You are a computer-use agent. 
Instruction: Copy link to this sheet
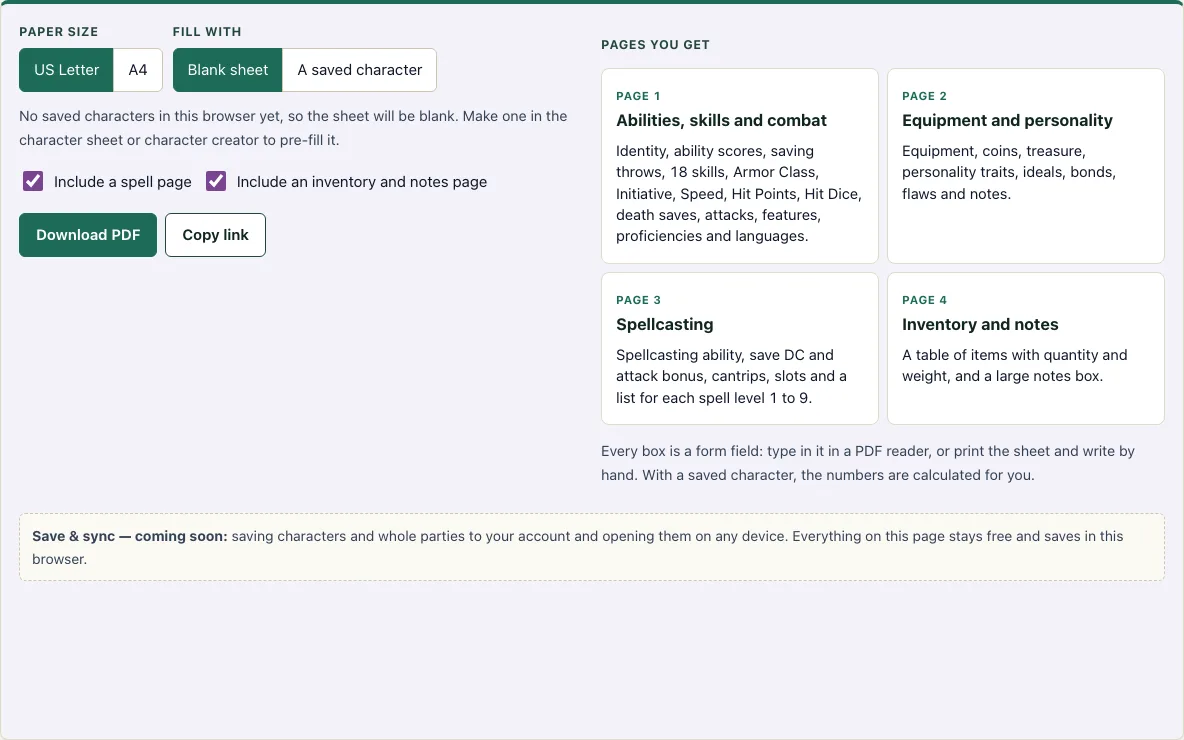215,235
